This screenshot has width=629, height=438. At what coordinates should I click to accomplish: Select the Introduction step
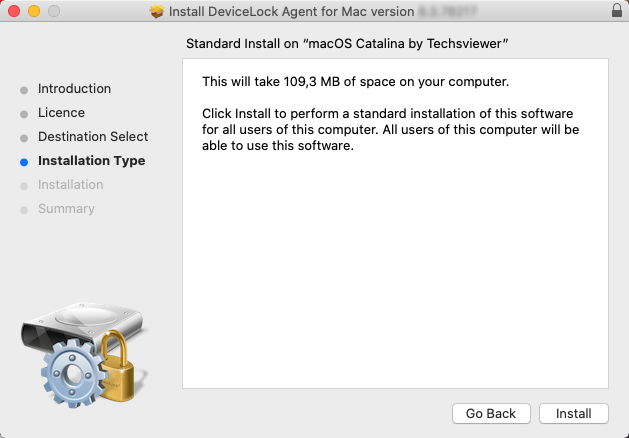coord(74,89)
